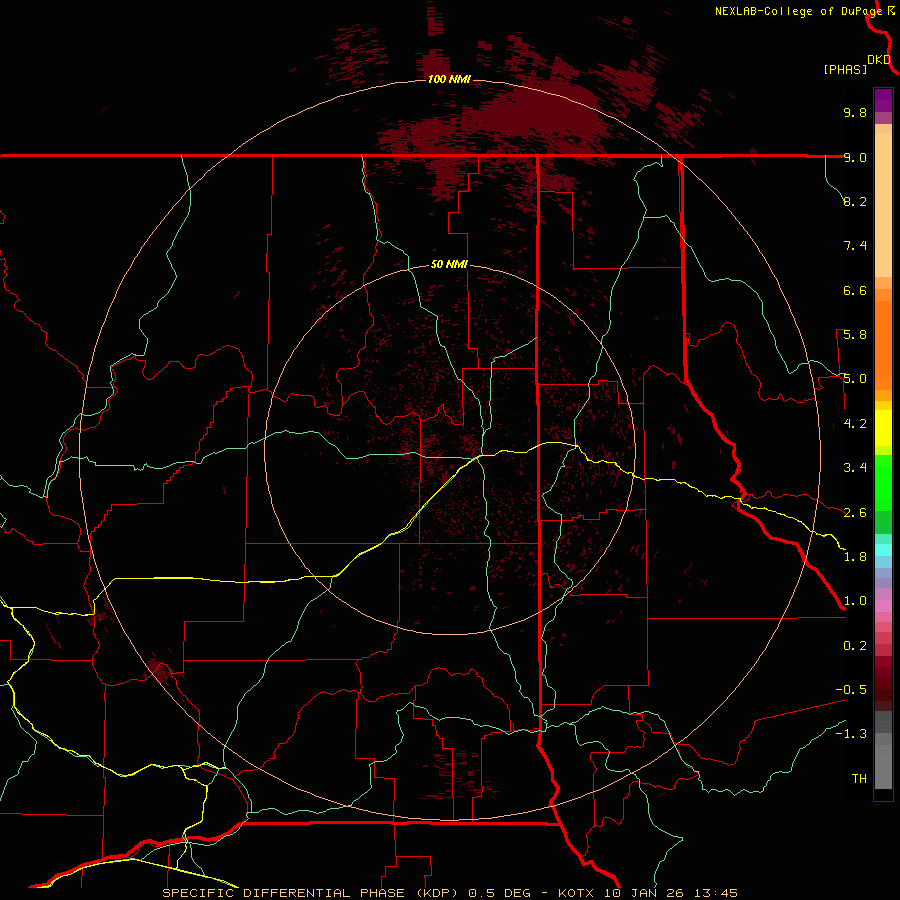Pick the gray bottom color bar segment
The width and height of the screenshot is (900, 900).
(x=883, y=761)
